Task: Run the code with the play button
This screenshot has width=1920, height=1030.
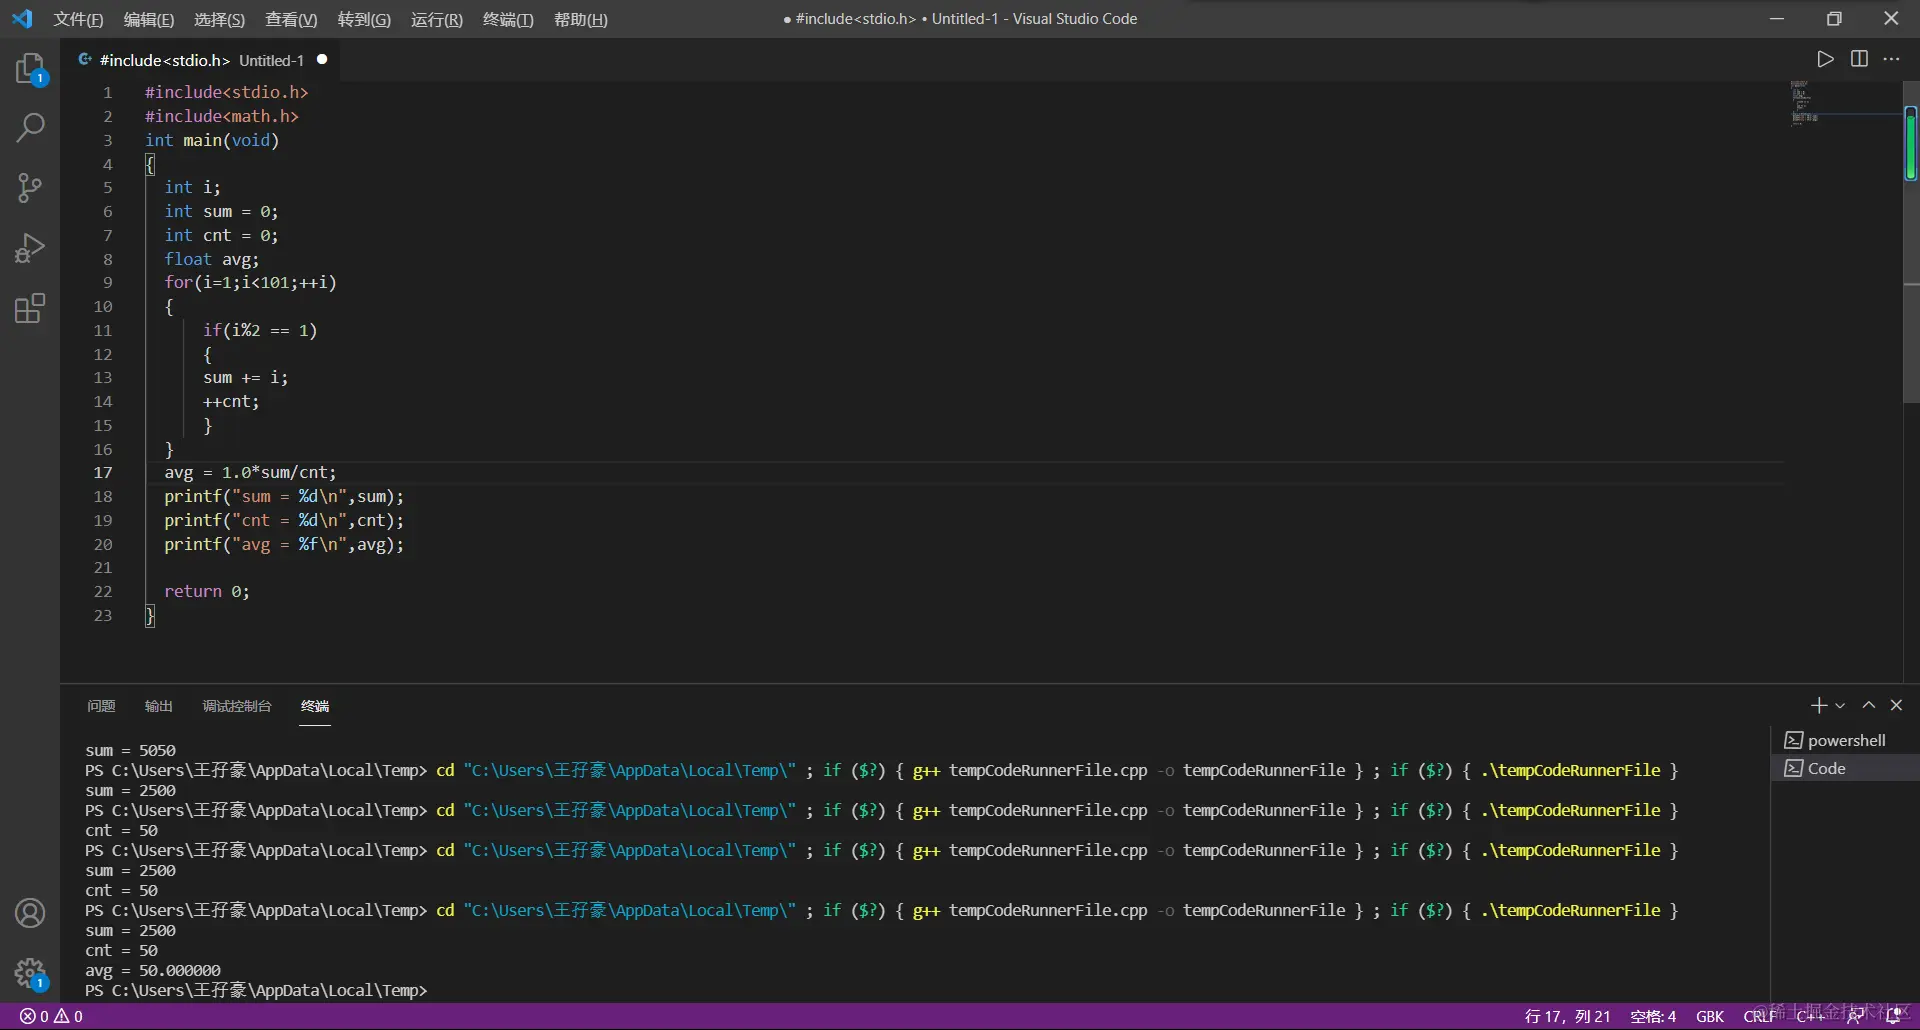Action: 1825,59
